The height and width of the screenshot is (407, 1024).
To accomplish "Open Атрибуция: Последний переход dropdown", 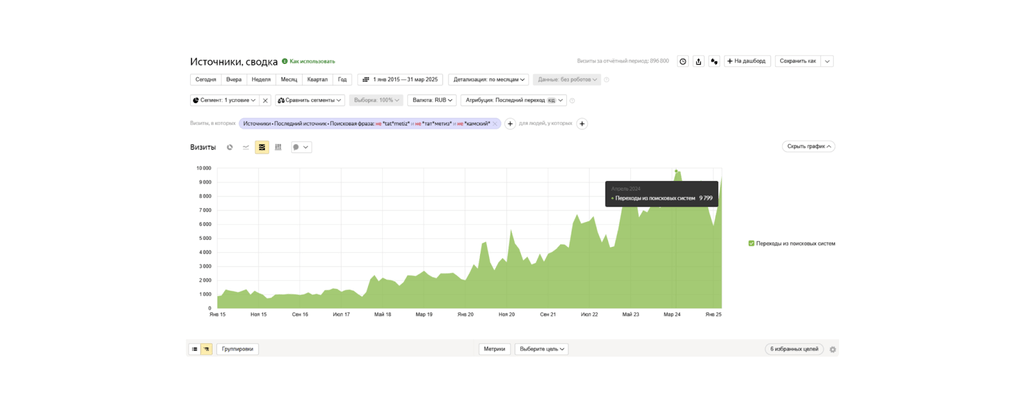I will (514, 101).
